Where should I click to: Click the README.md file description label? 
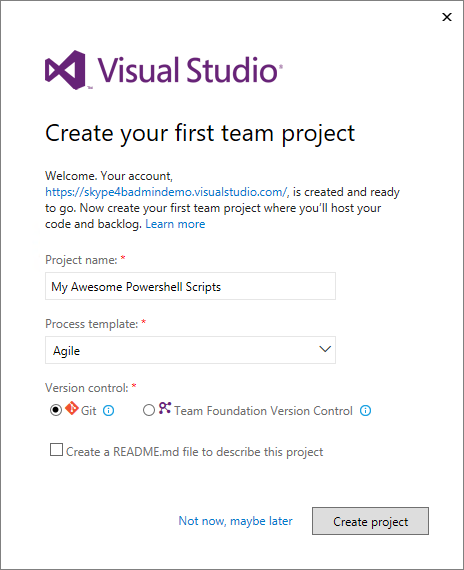tap(194, 452)
